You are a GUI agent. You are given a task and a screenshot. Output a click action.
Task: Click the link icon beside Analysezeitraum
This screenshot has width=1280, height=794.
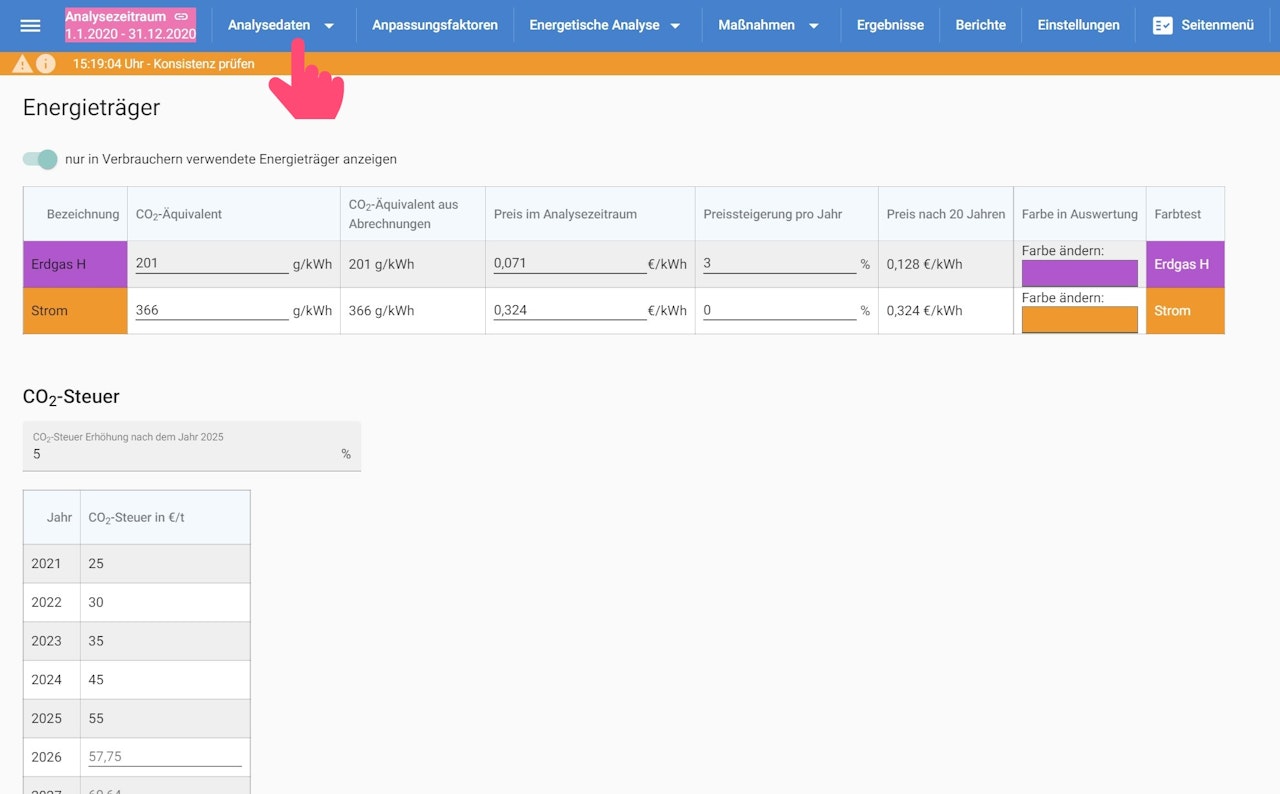[181, 16]
